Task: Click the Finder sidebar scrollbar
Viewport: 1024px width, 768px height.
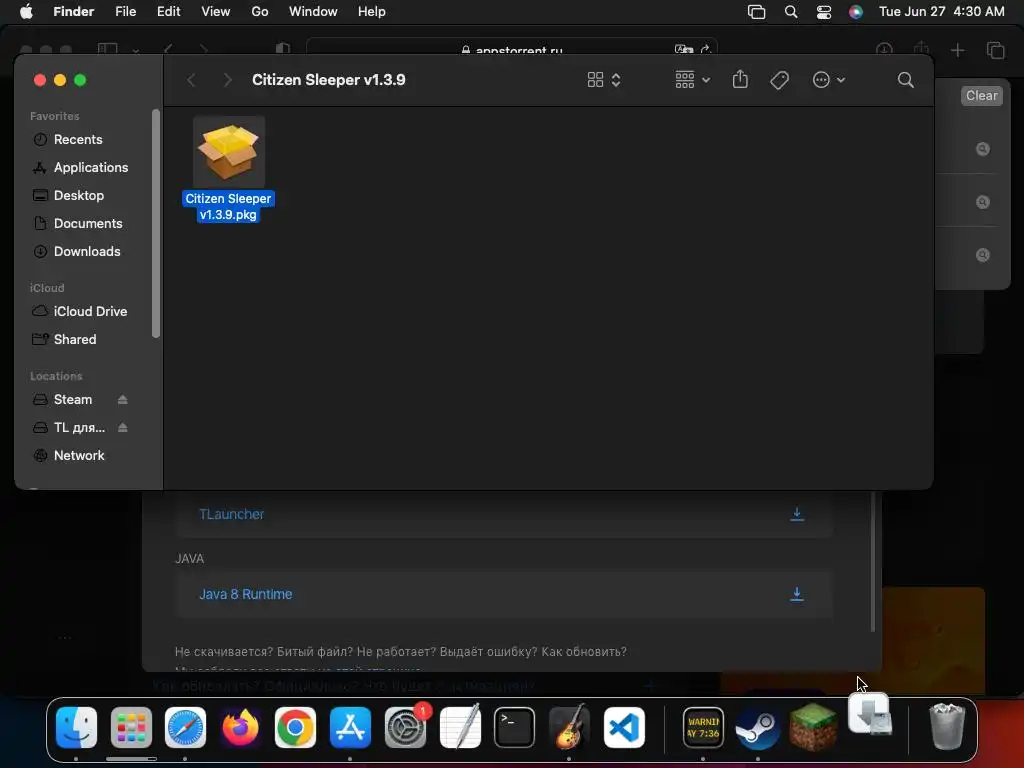Action: [x=155, y=223]
